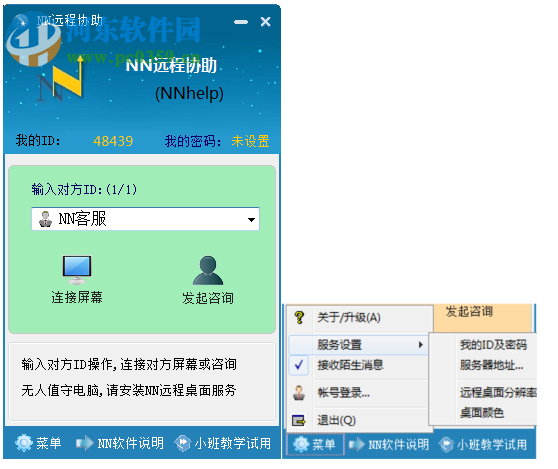Expand the 服务设置 submenu arrow
This screenshot has width=558, height=469.
click(421, 344)
